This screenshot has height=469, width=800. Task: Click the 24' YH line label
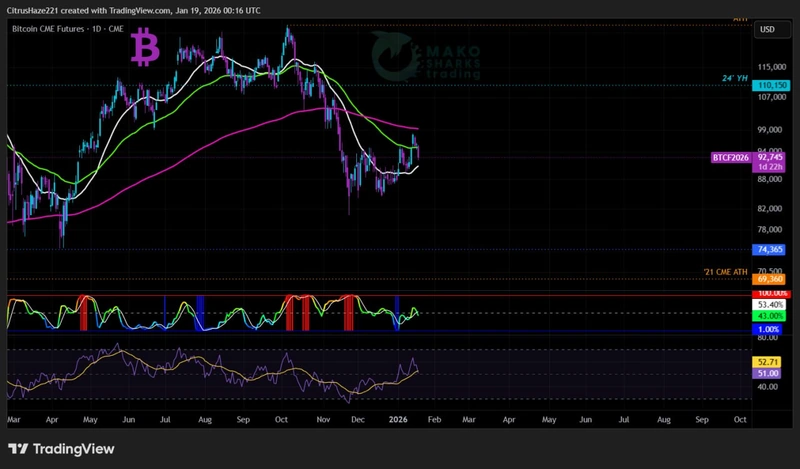point(735,77)
